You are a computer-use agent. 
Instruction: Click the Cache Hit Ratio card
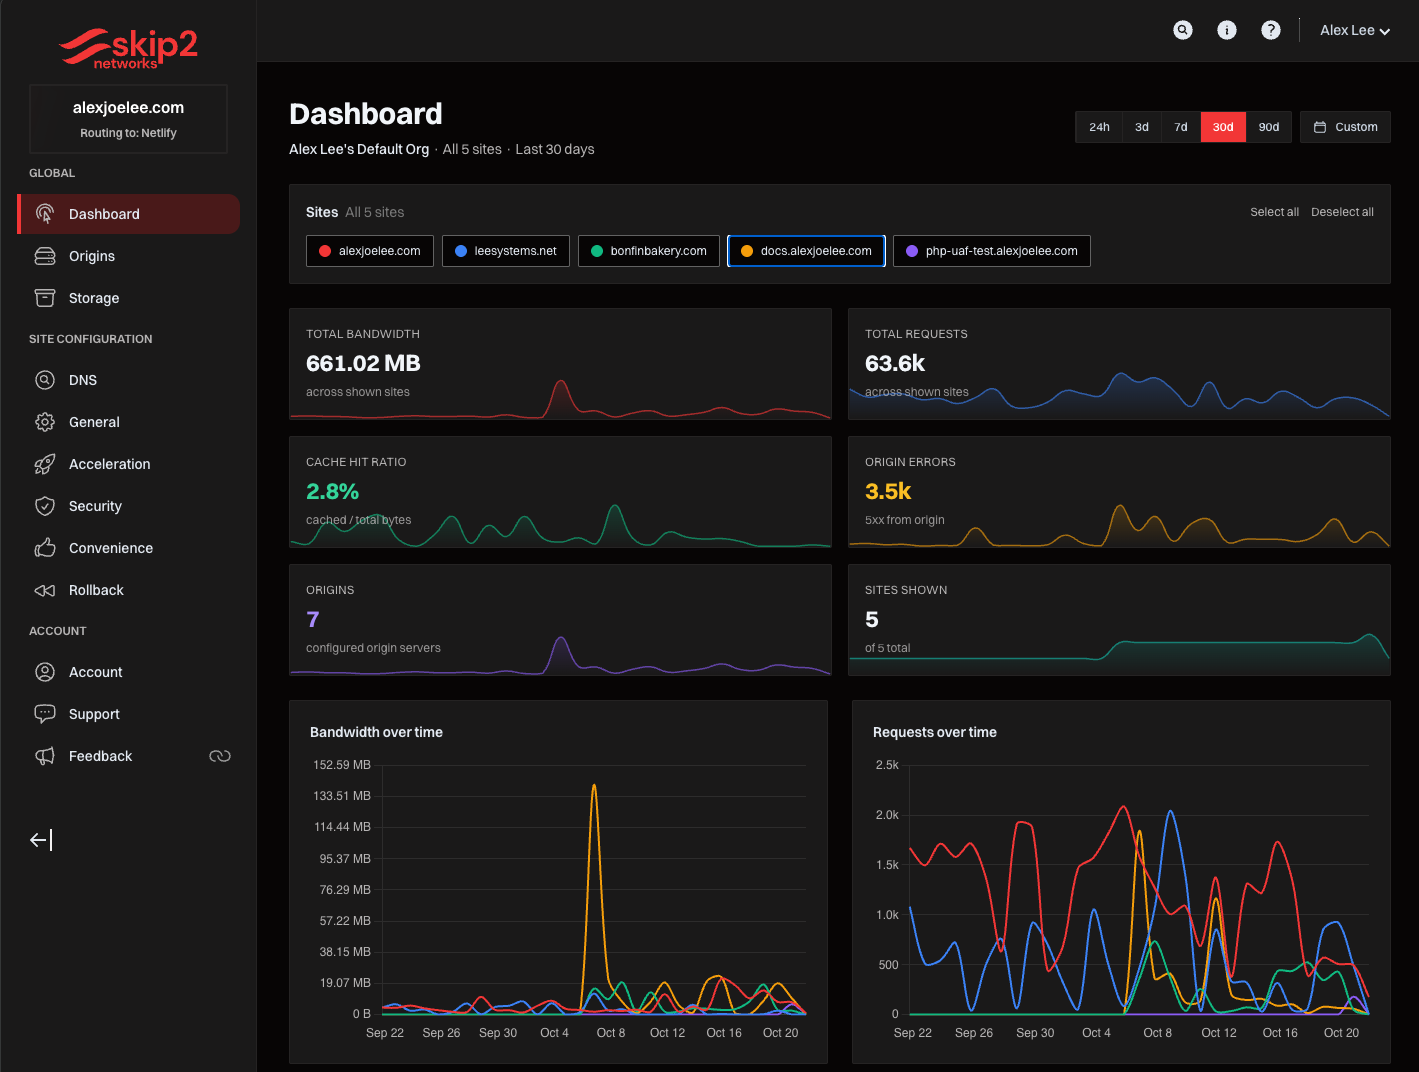point(560,492)
